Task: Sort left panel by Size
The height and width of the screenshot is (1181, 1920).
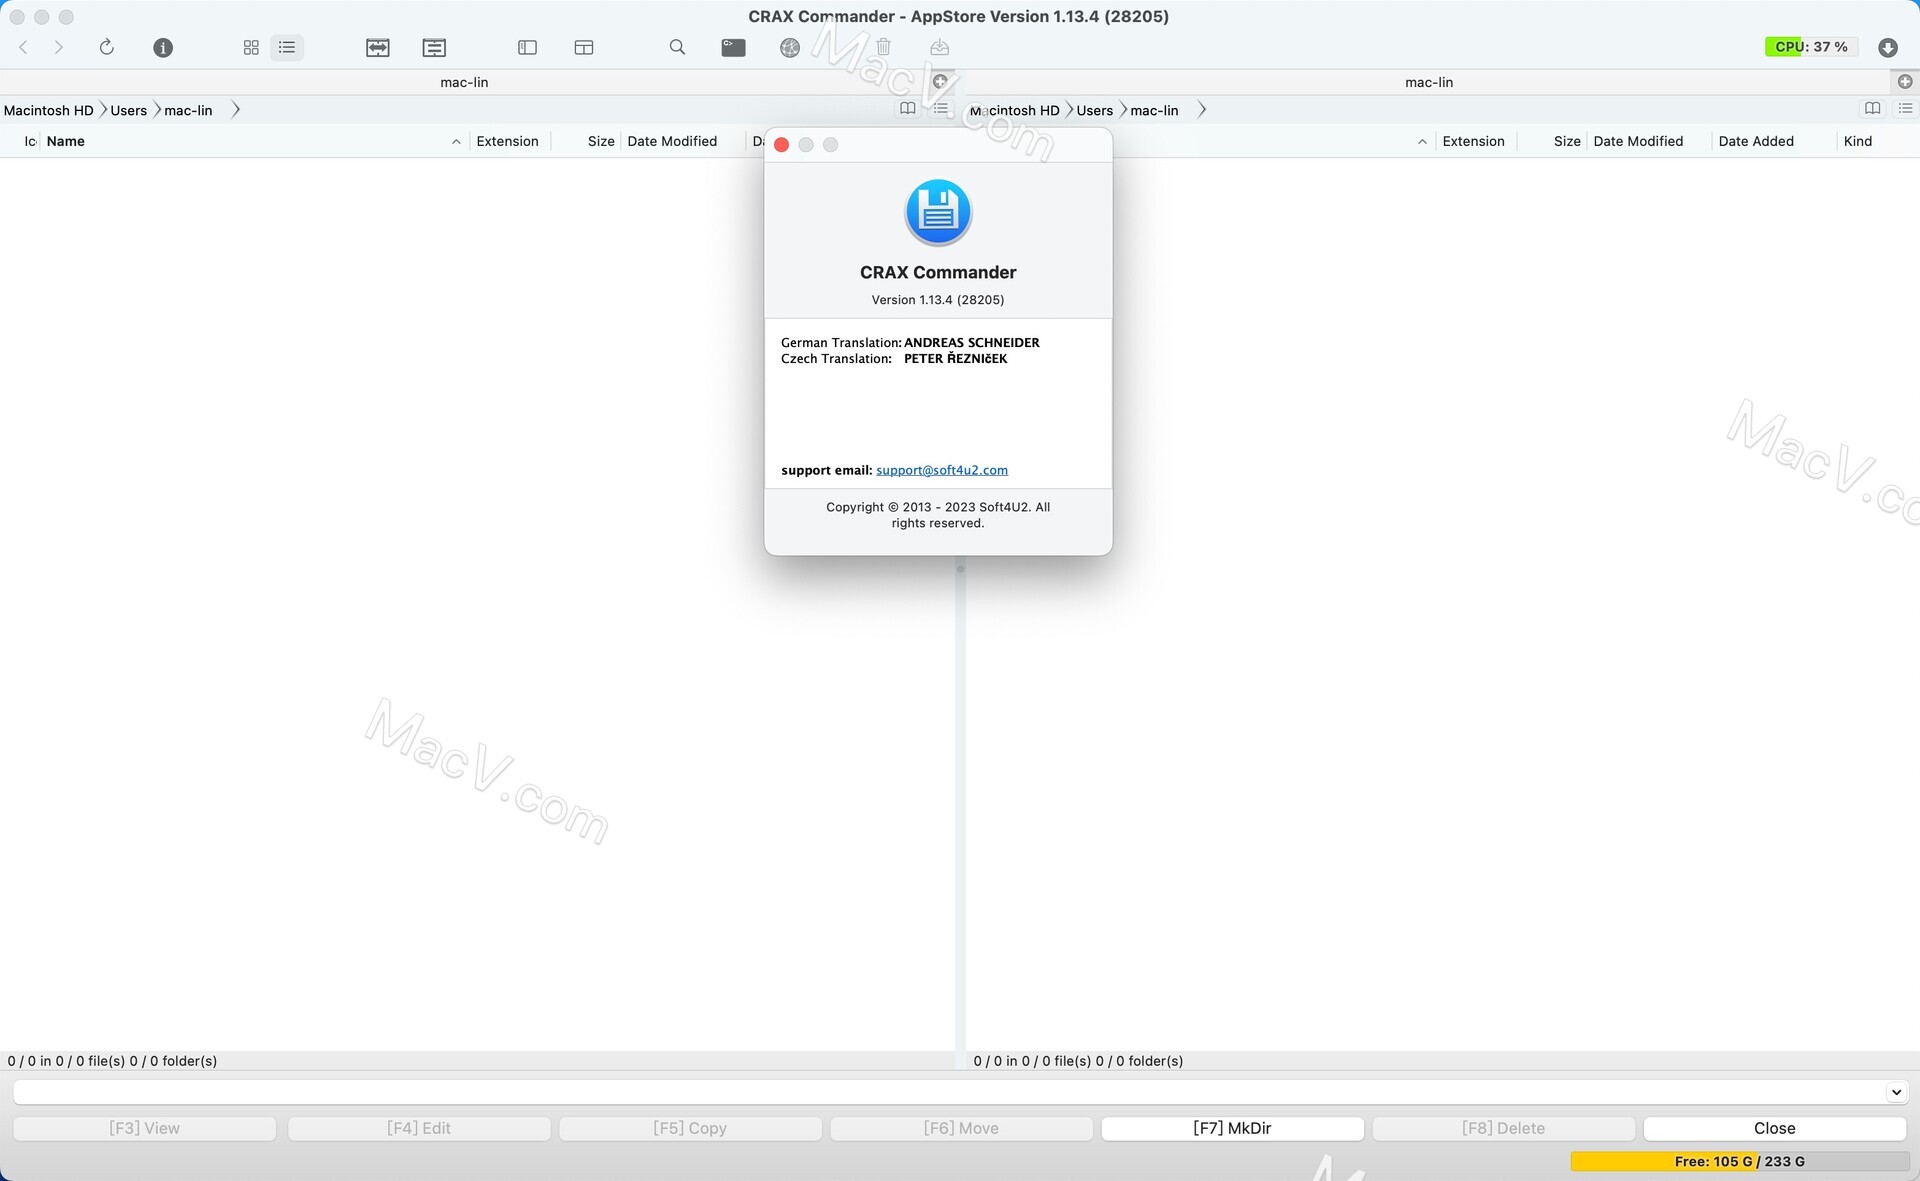Action: 600,141
